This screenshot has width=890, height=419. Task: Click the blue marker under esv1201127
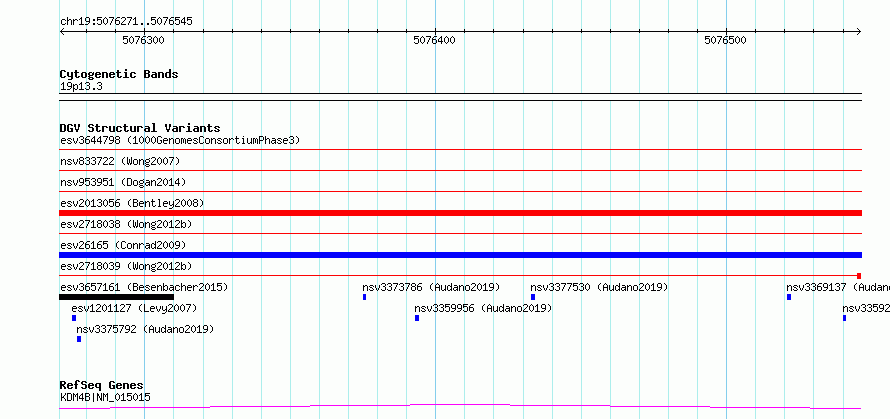tap(74, 318)
